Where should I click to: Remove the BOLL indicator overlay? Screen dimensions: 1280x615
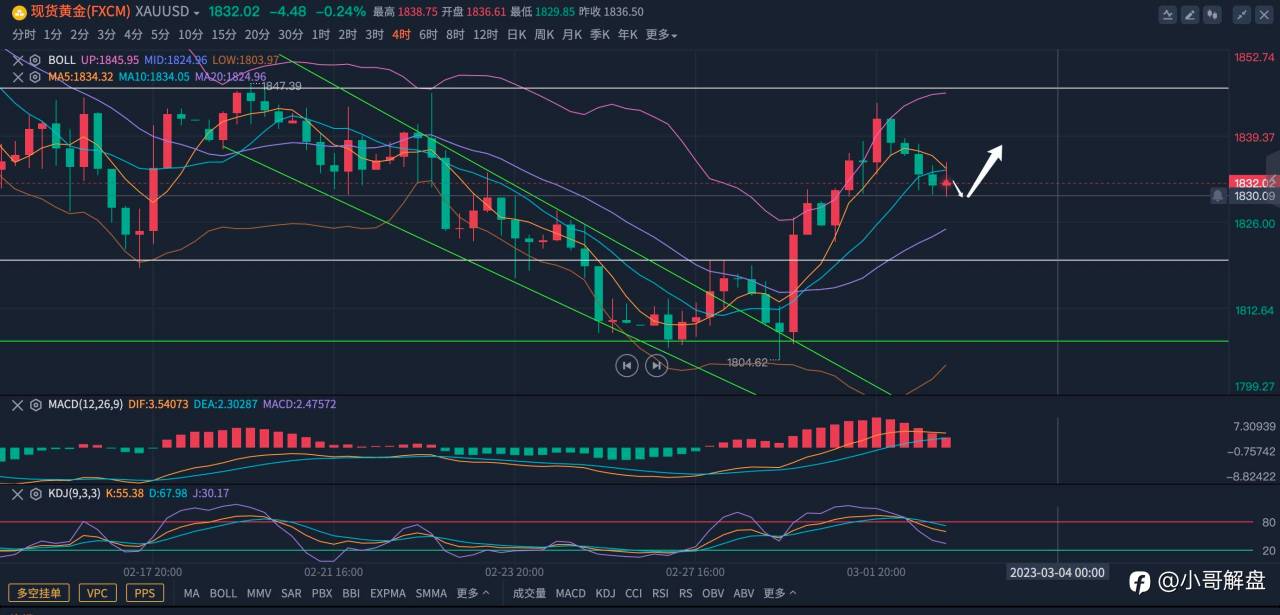coord(17,60)
